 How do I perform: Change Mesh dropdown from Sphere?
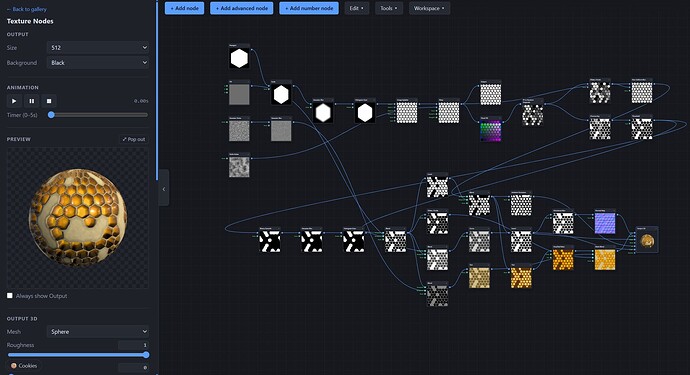pyautogui.click(x=98, y=331)
